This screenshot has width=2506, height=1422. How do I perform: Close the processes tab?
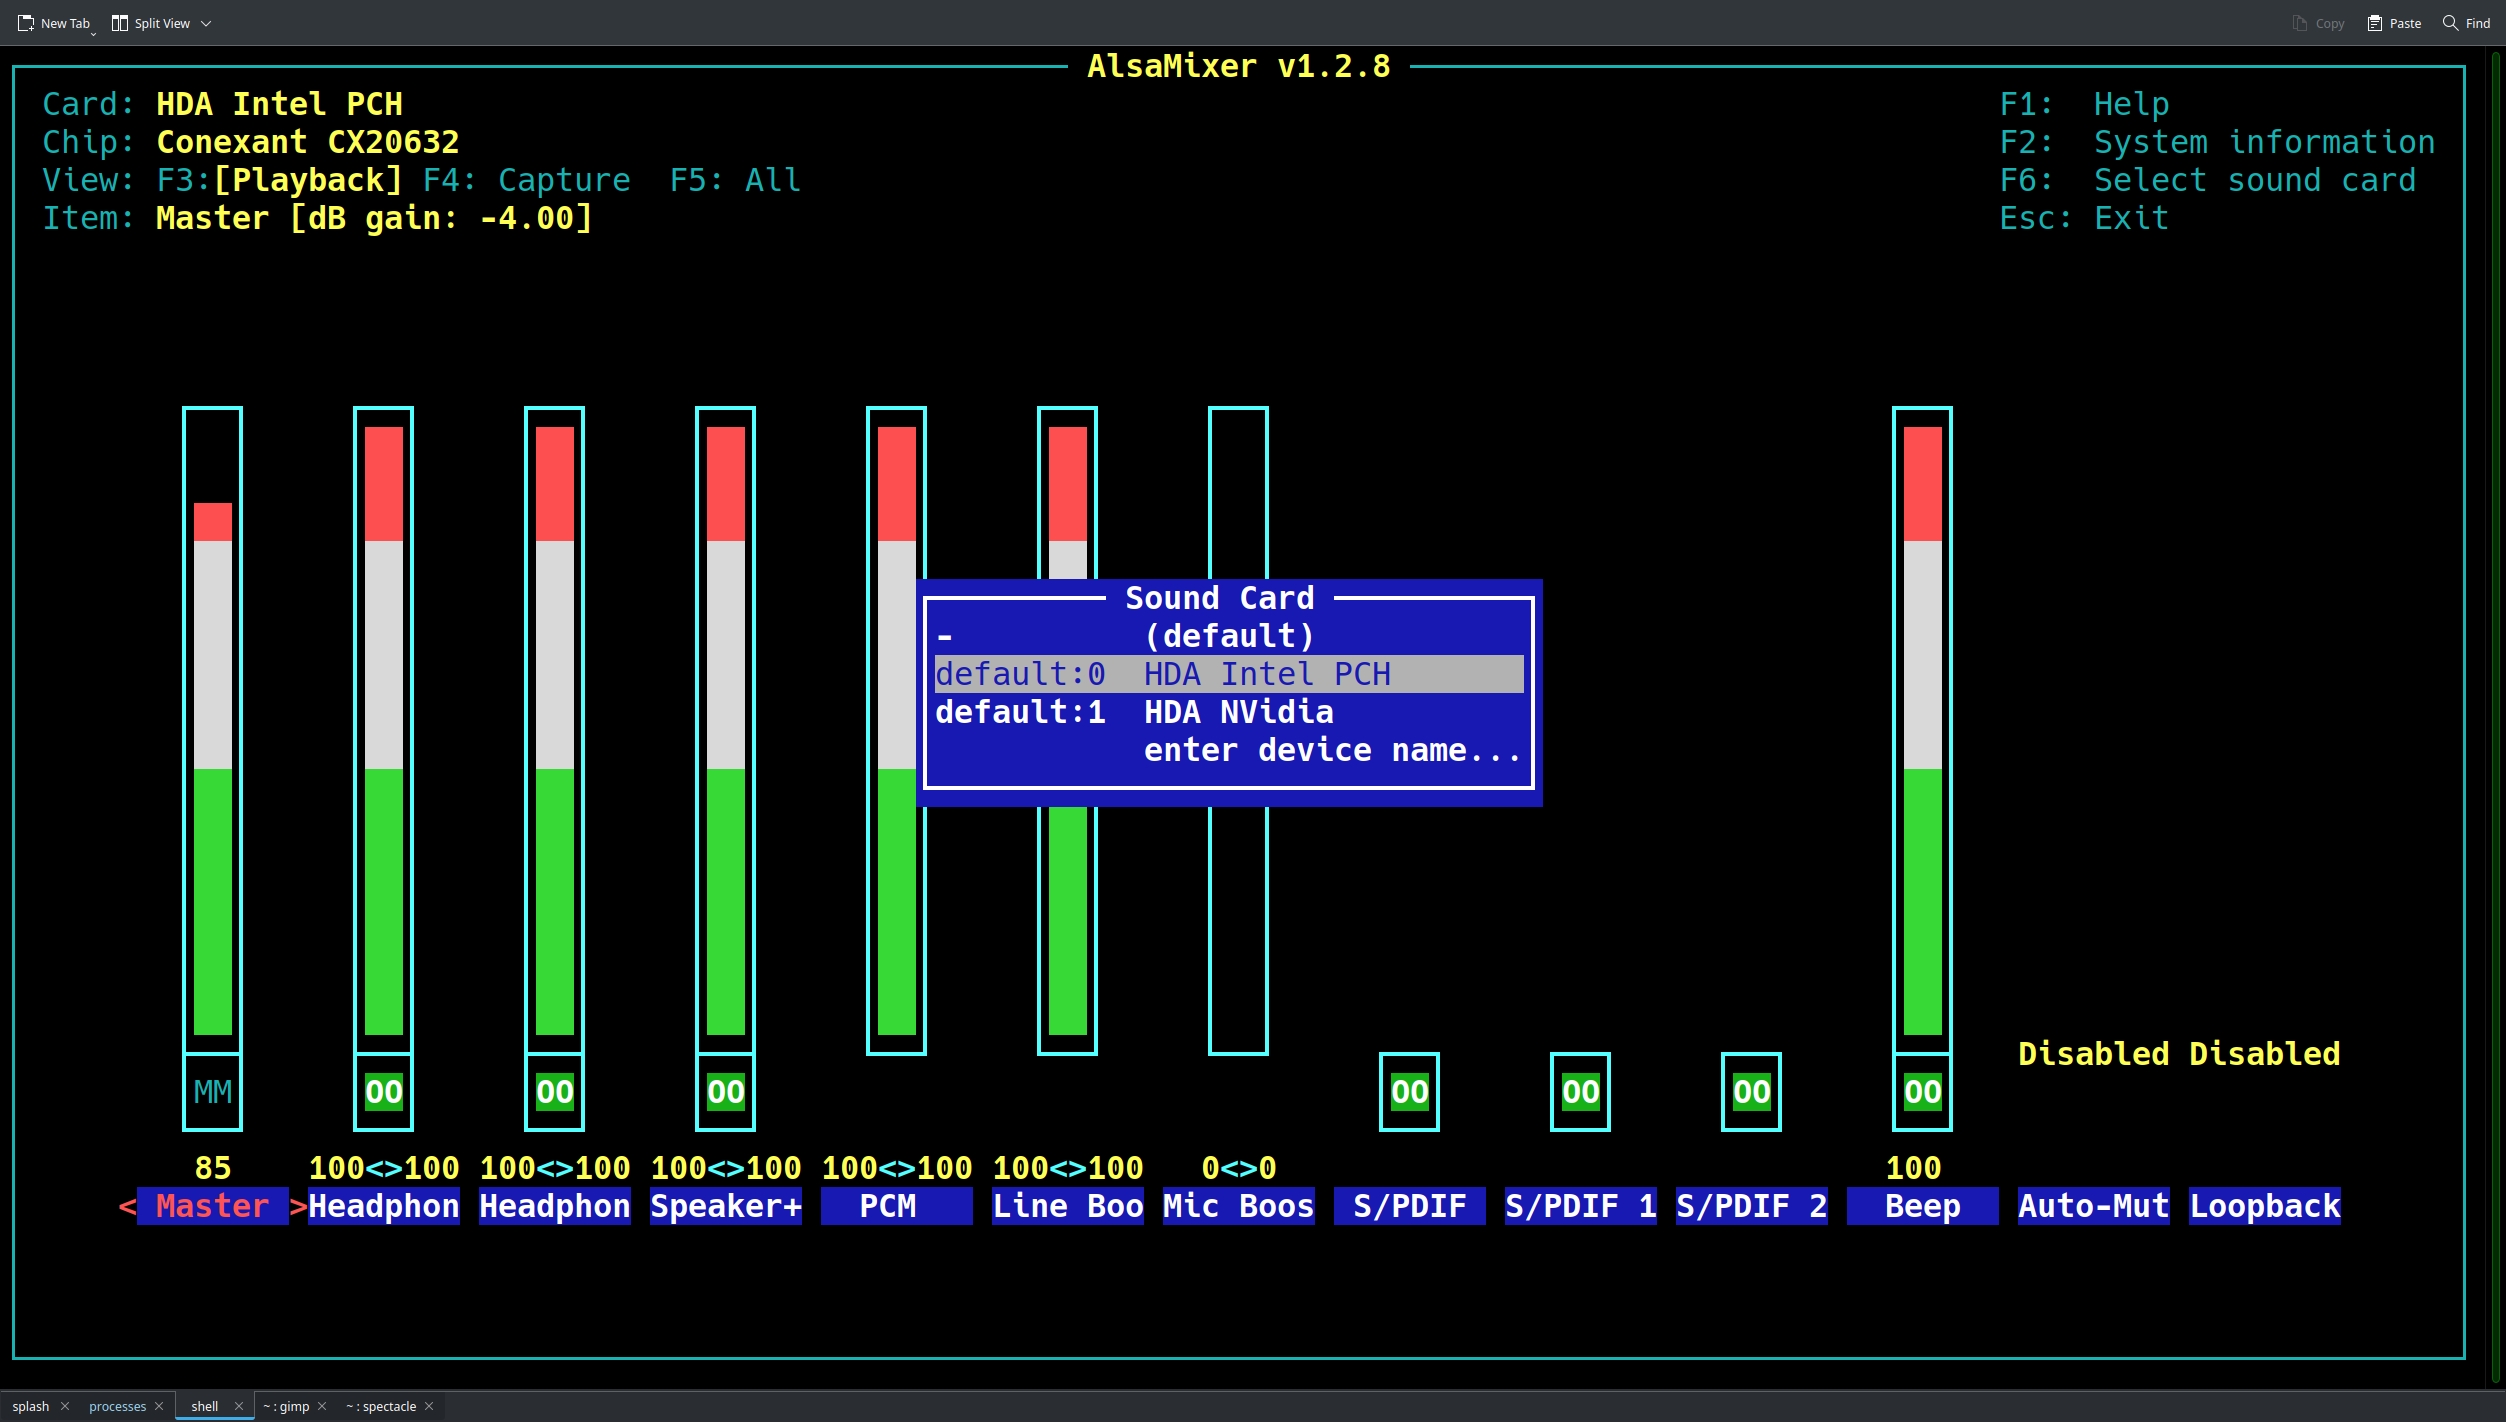159,1406
